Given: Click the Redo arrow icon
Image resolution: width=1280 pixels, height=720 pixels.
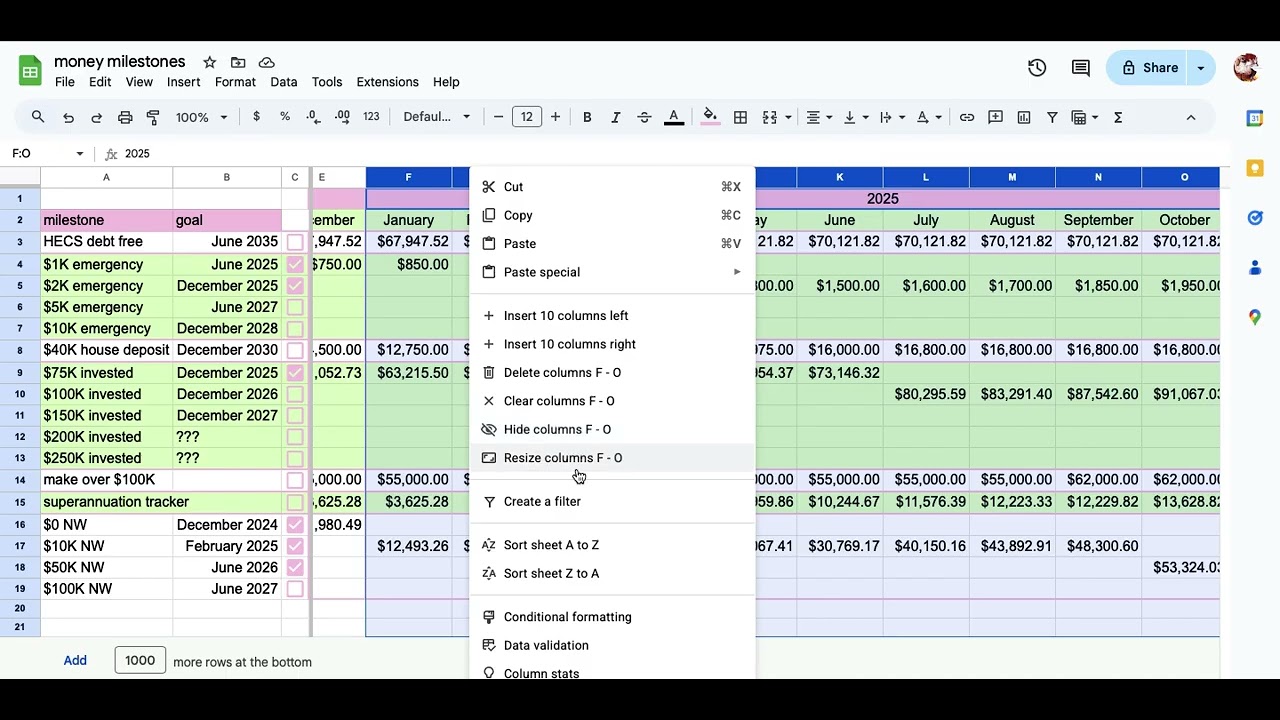Looking at the screenshot, I should pyautogui.click(x=96, y=117).
